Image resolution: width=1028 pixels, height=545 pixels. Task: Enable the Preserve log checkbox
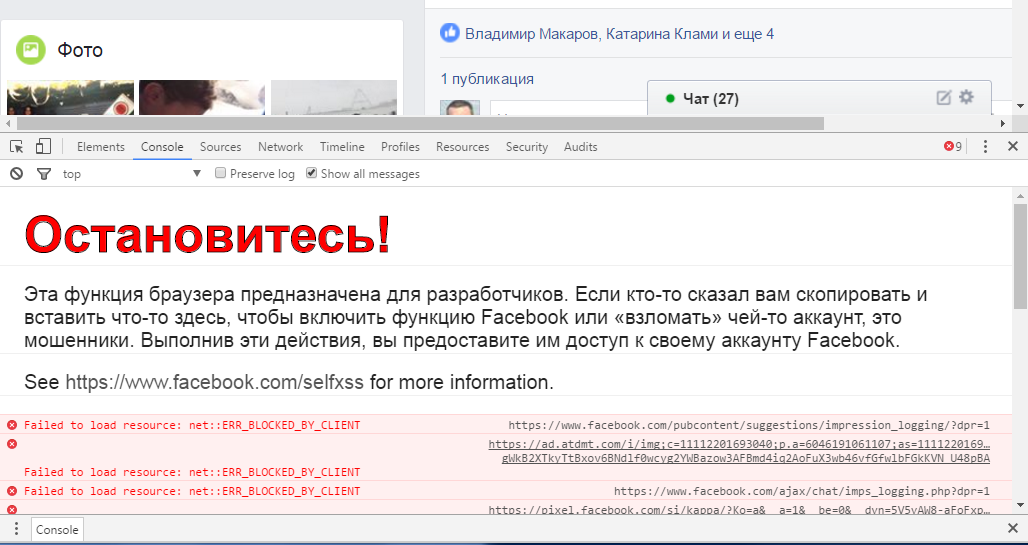[x=221, y=173]
